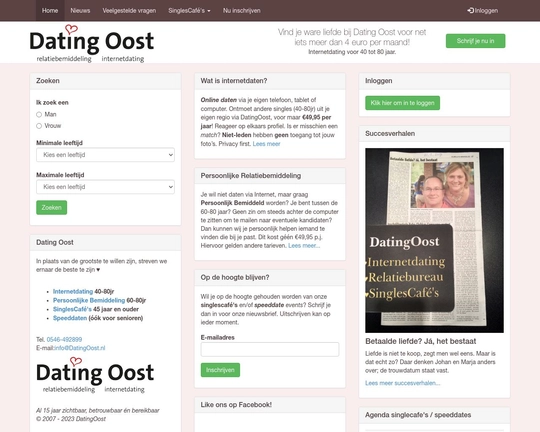This screenshot has height=432, width=540.
Task: Click Inloggen in the top navbar
Action: [x=482, y=11]
